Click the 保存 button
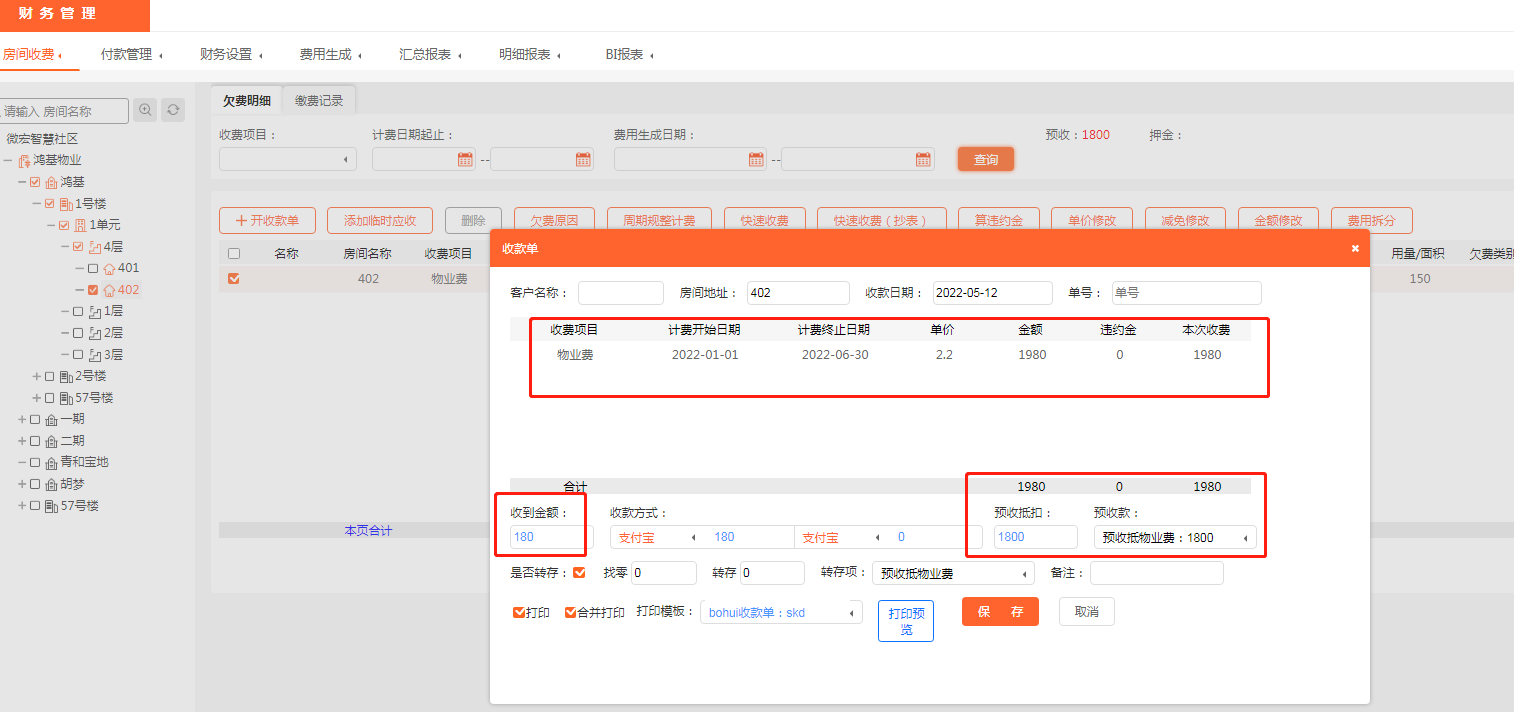This screenshot has height=712, width=1514. (1000, 612)
